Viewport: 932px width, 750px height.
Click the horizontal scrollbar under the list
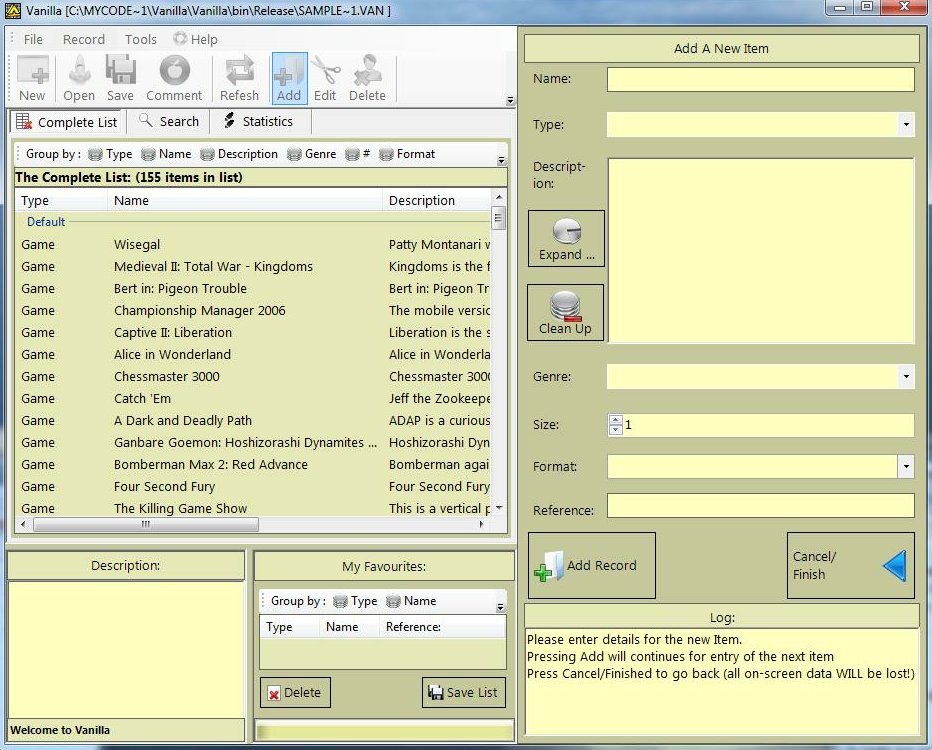150,525
